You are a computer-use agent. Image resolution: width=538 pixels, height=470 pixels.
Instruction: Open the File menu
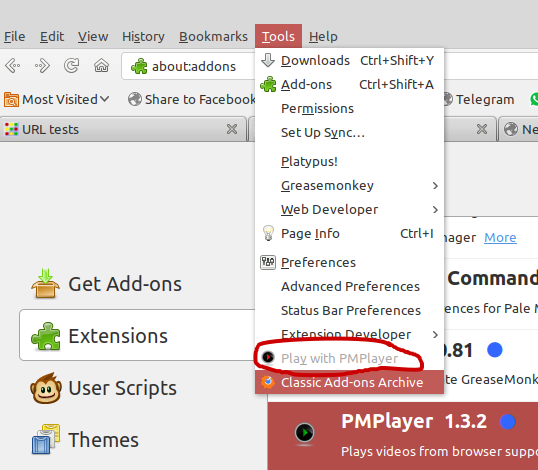pyautogui.click(x=14, y=36)
